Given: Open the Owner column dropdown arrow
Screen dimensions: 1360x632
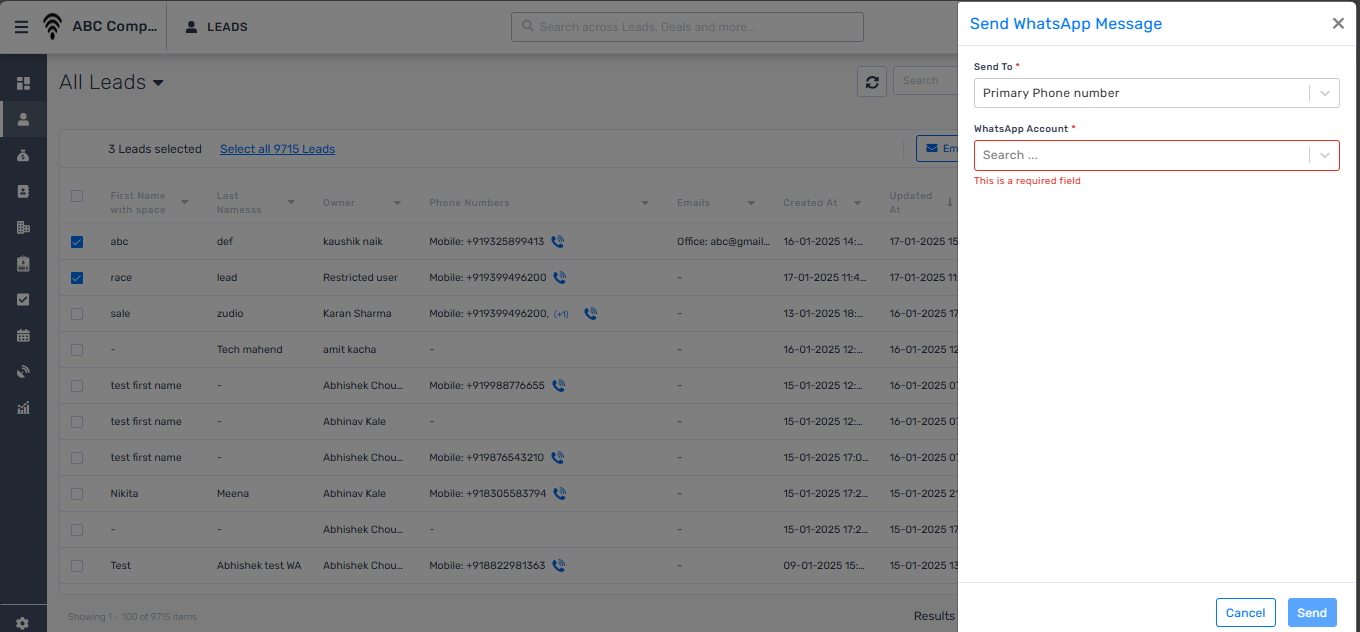Looking at the screenshot, I should (397, 203).
